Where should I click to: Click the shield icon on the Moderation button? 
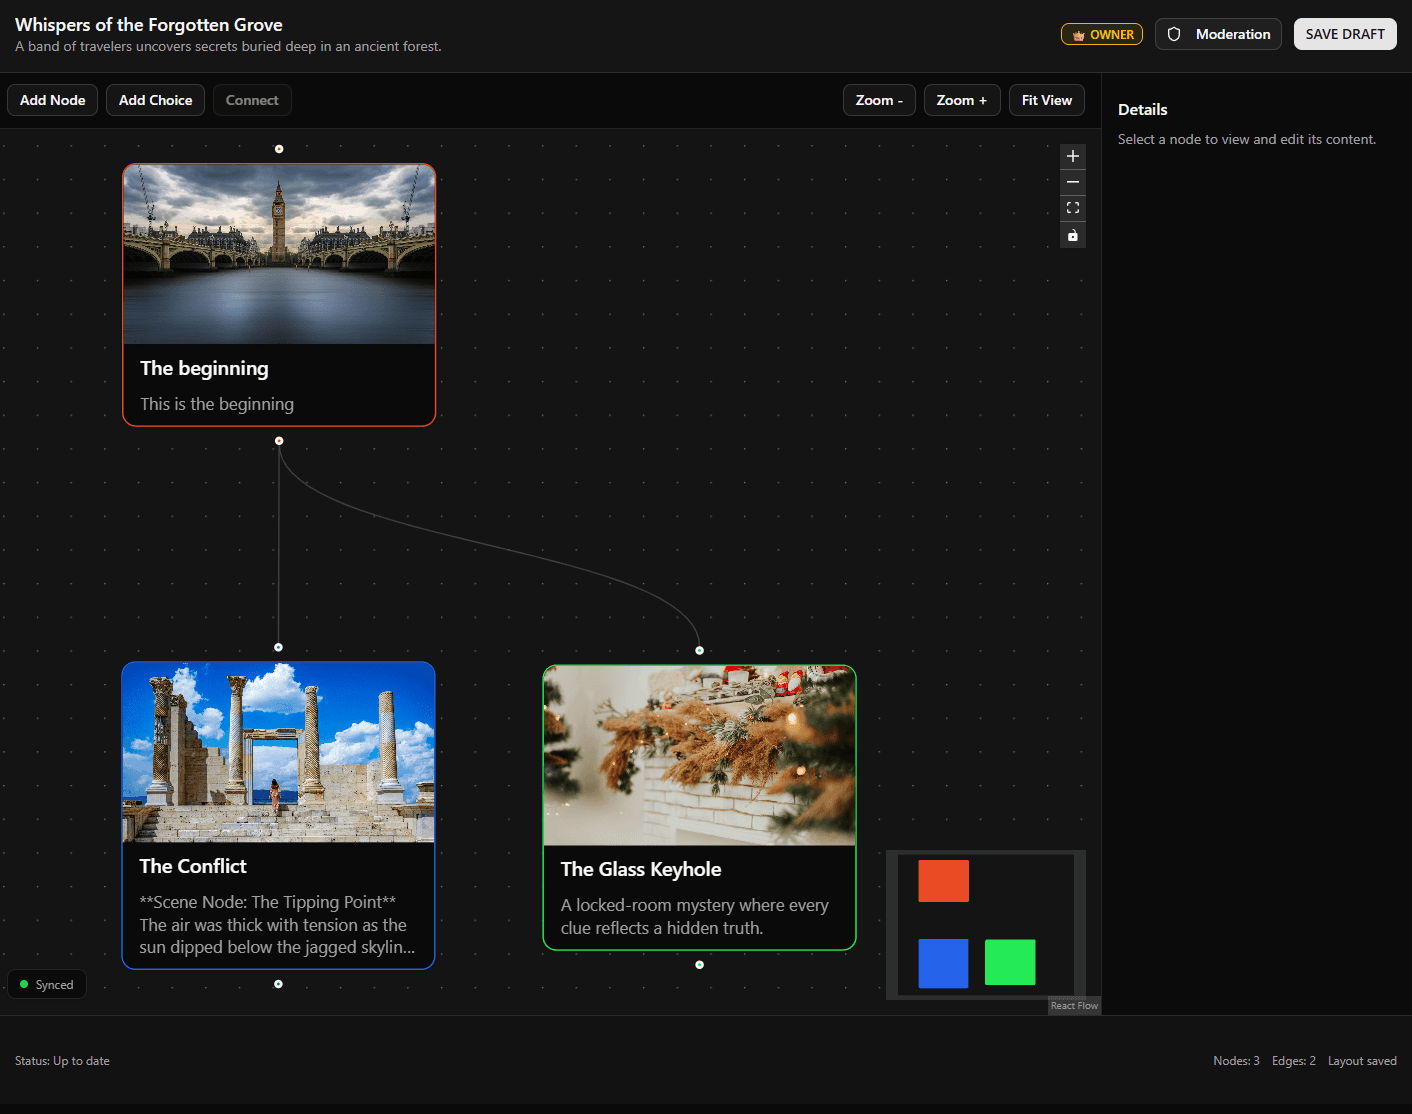1172,33
